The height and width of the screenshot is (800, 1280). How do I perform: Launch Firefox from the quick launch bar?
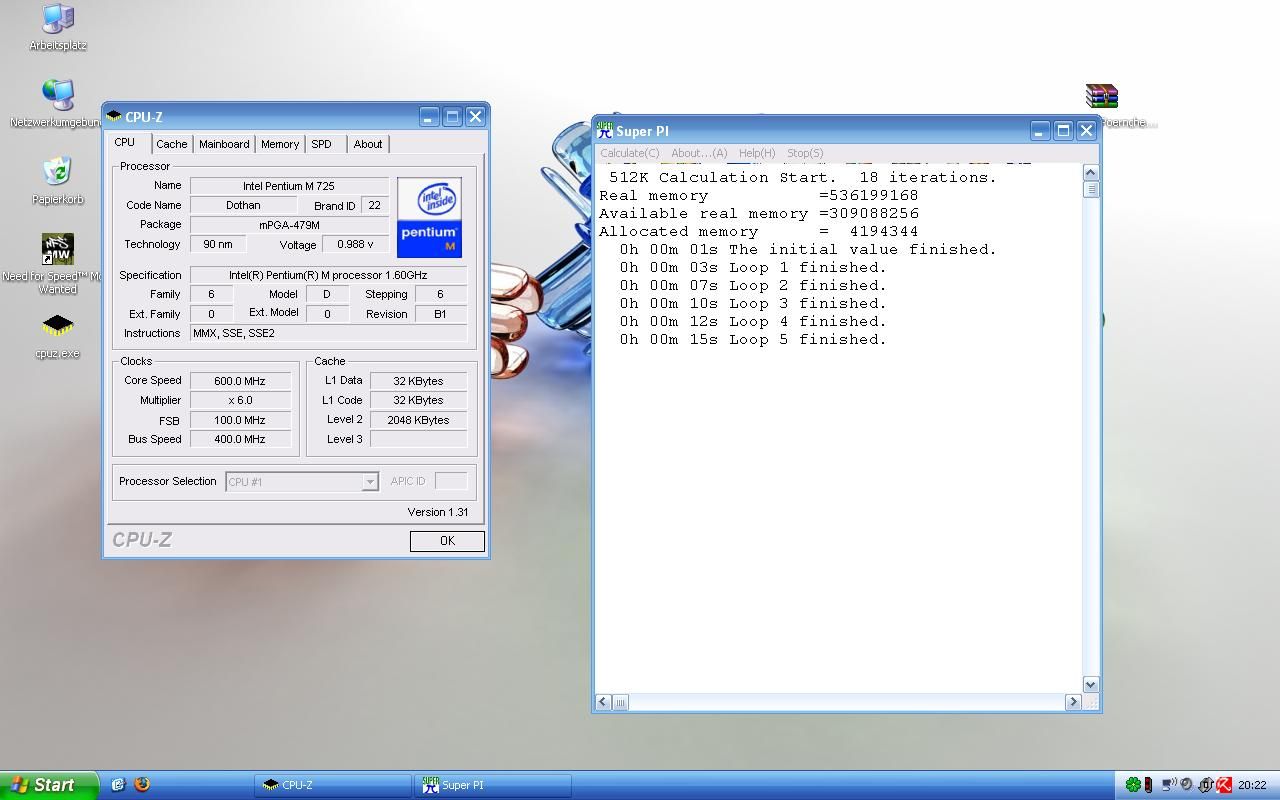(142, 785)
